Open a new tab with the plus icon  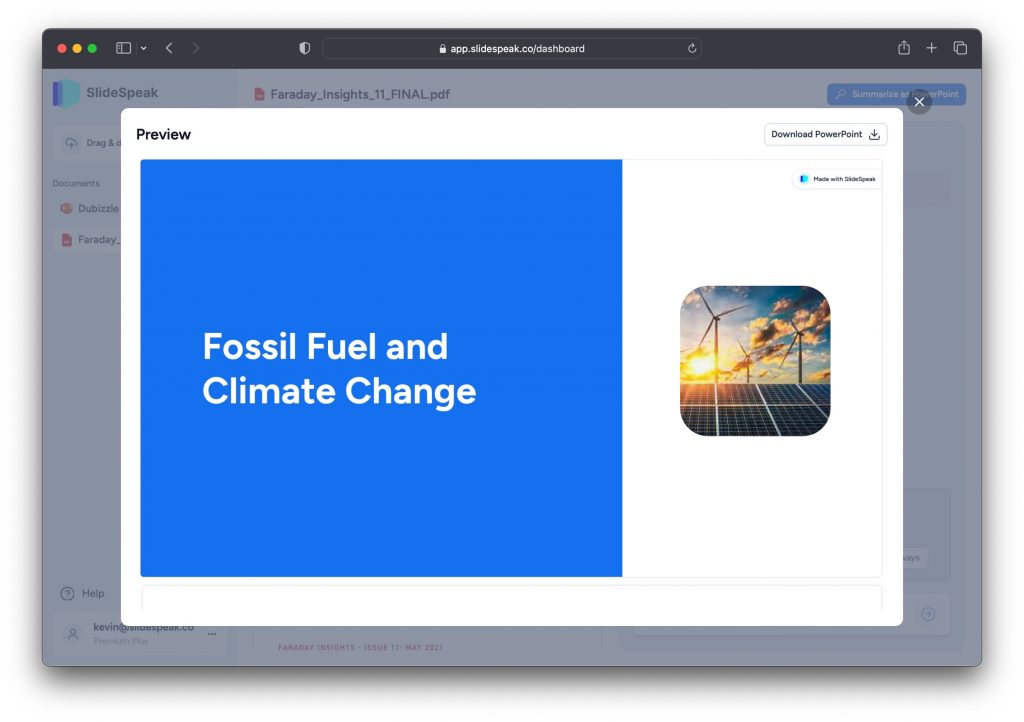(x=932, y=48)
